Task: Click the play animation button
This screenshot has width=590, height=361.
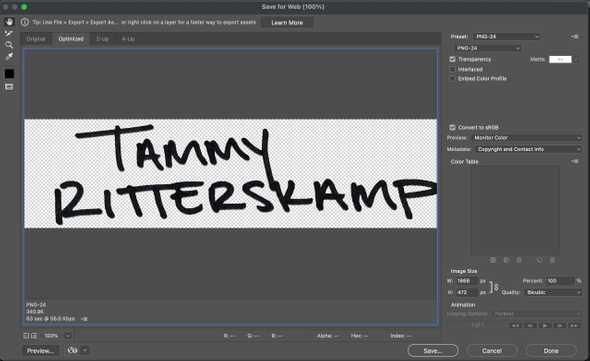Action: [545, 325]
